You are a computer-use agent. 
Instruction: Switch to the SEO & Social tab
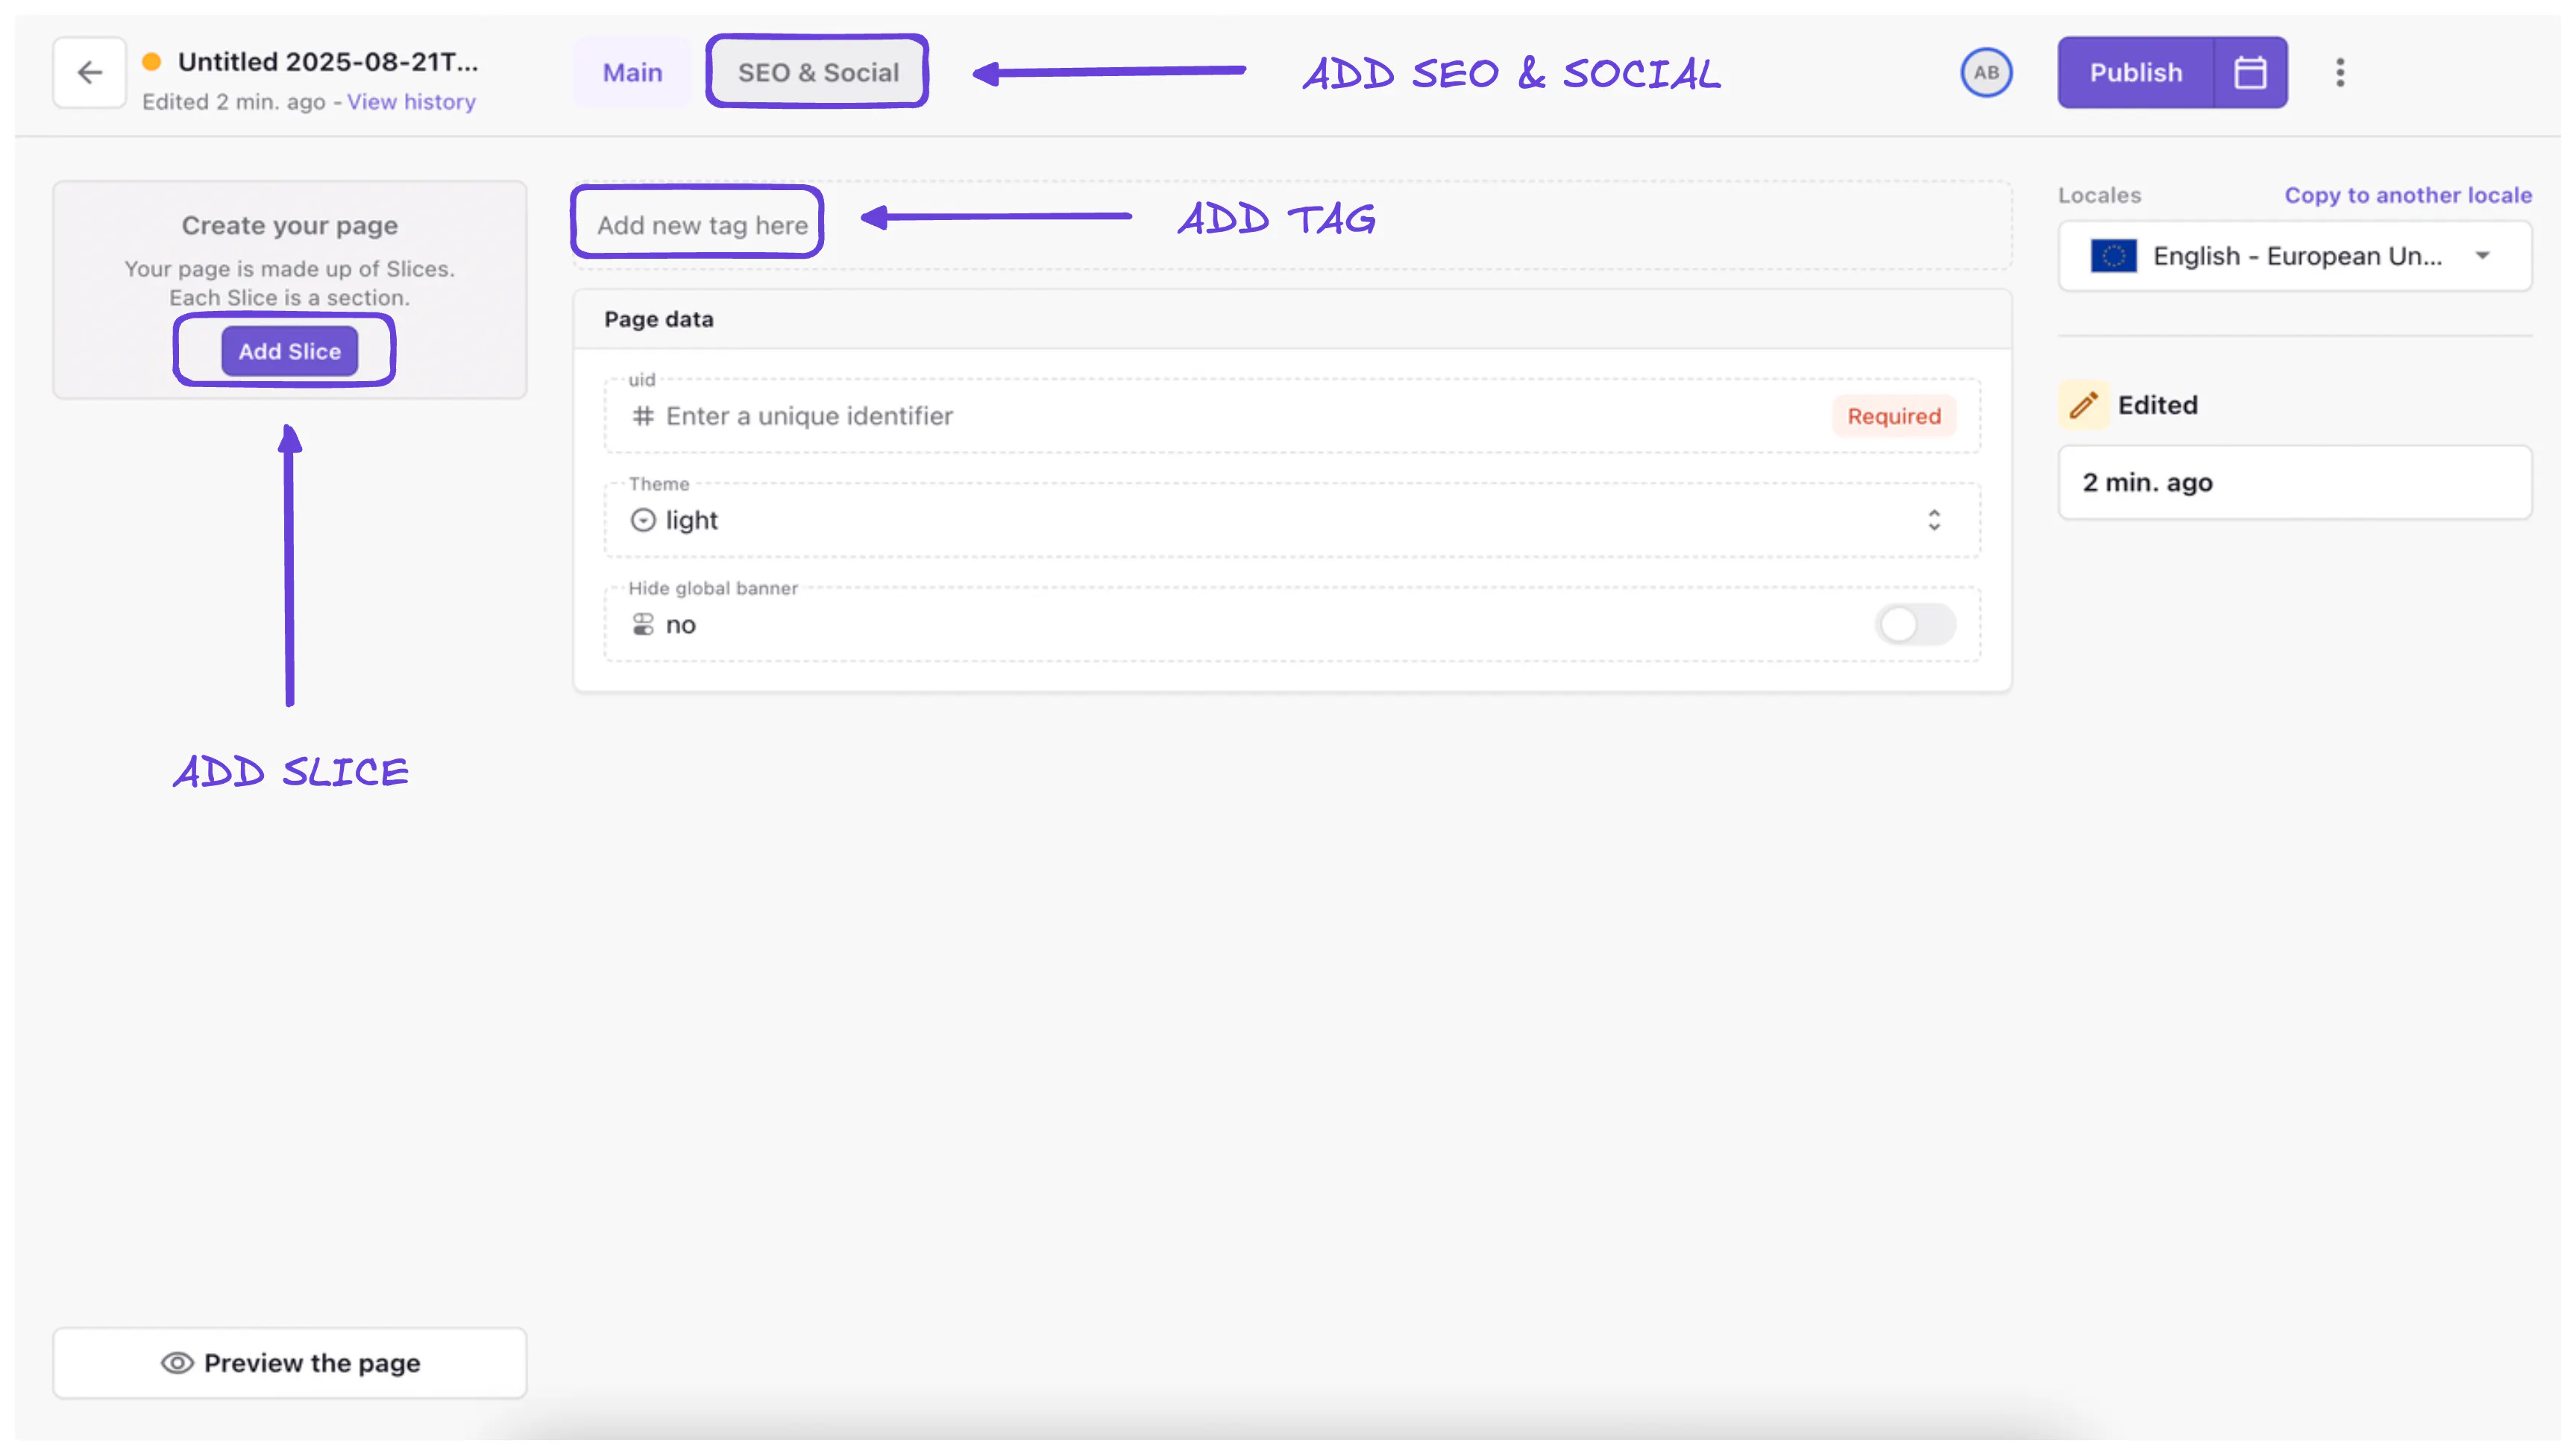point(818,73)
